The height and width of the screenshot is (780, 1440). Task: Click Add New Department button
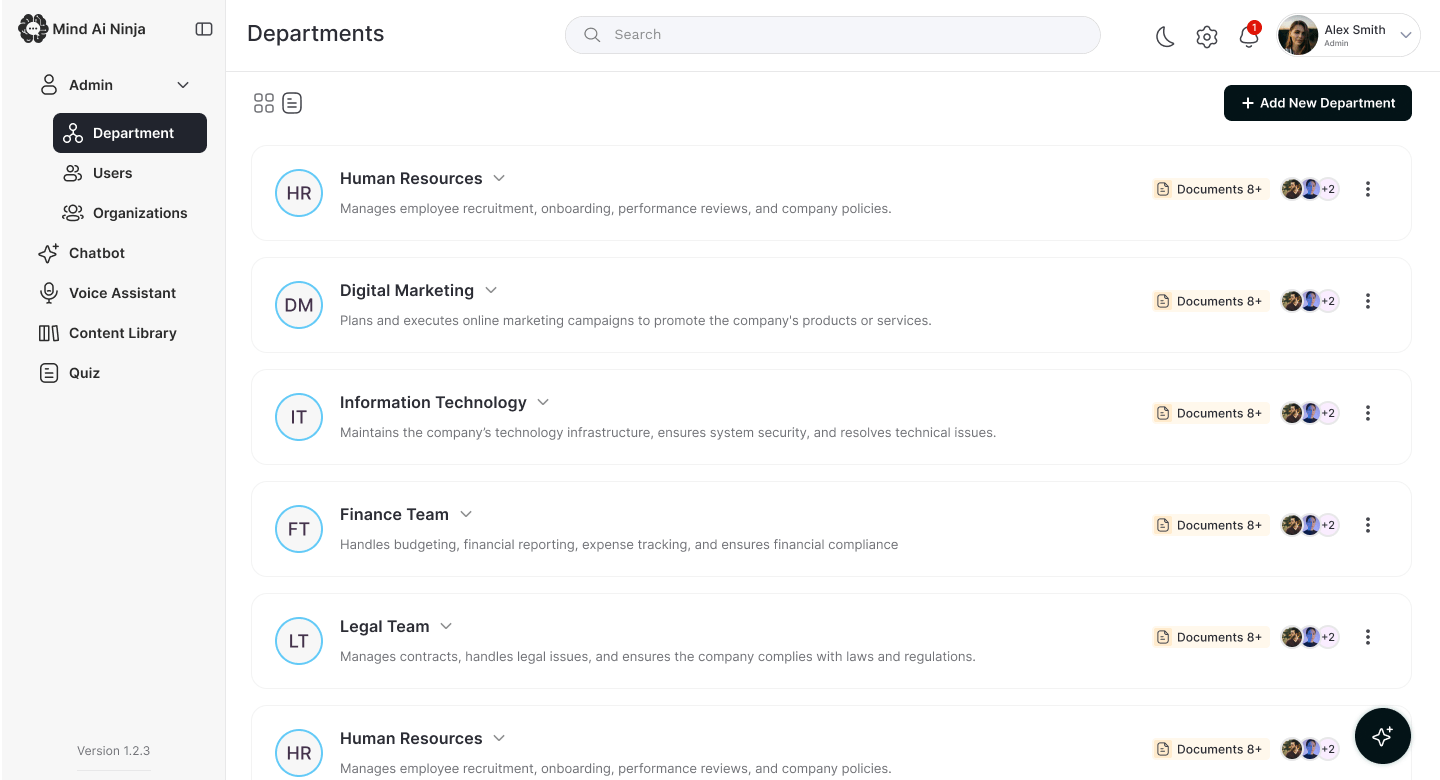1318,103
